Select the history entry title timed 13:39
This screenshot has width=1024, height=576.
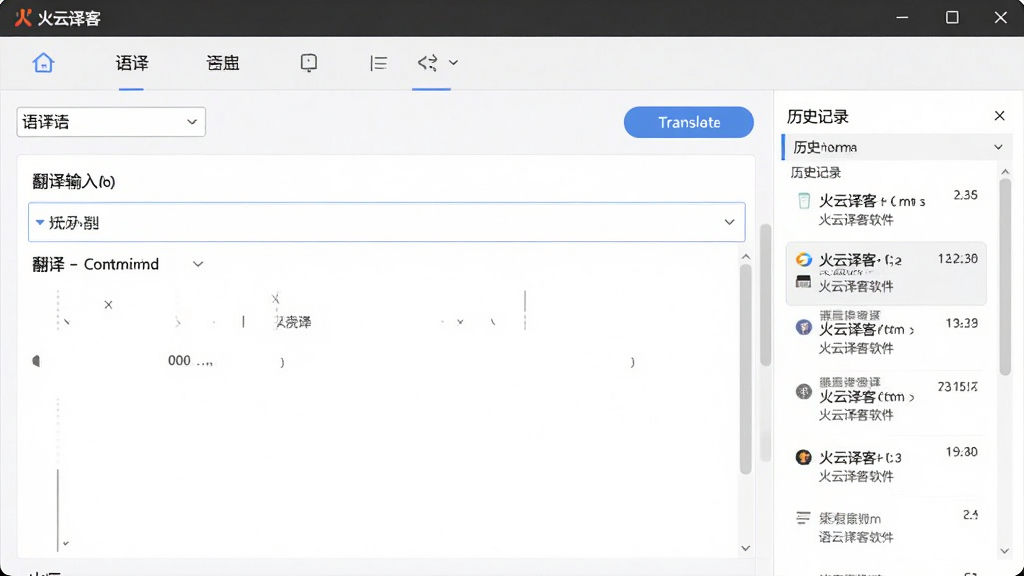[x=867, y=329]
